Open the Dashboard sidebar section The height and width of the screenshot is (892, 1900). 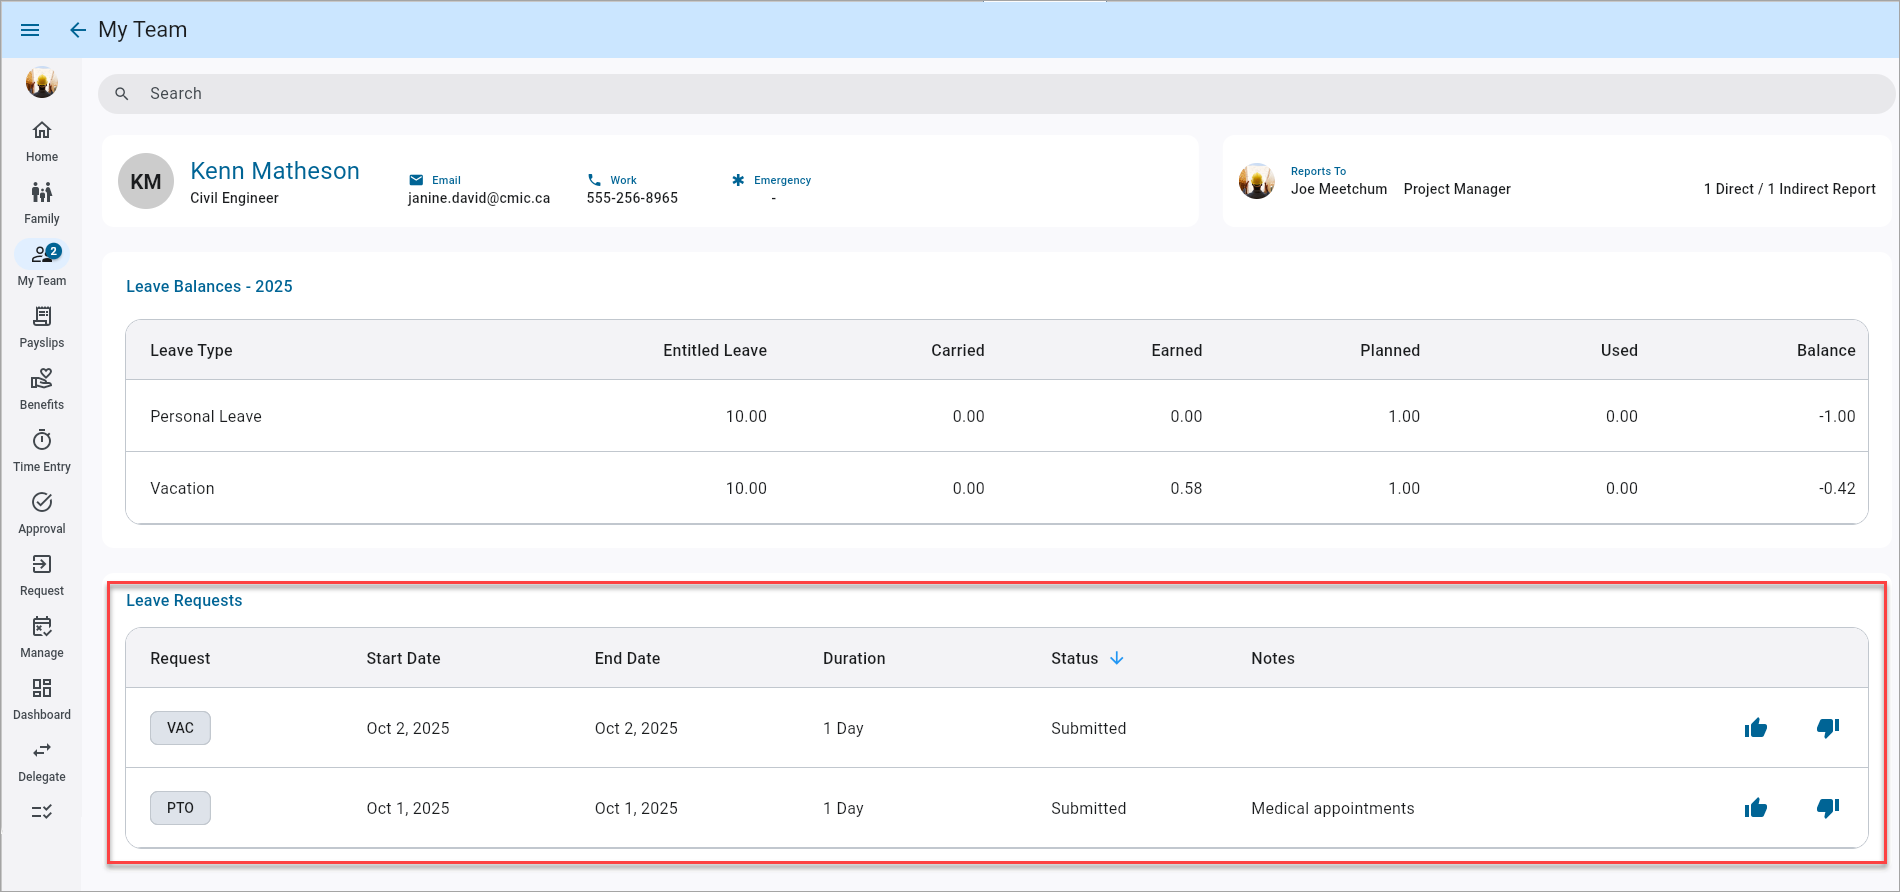coord(42,699)
